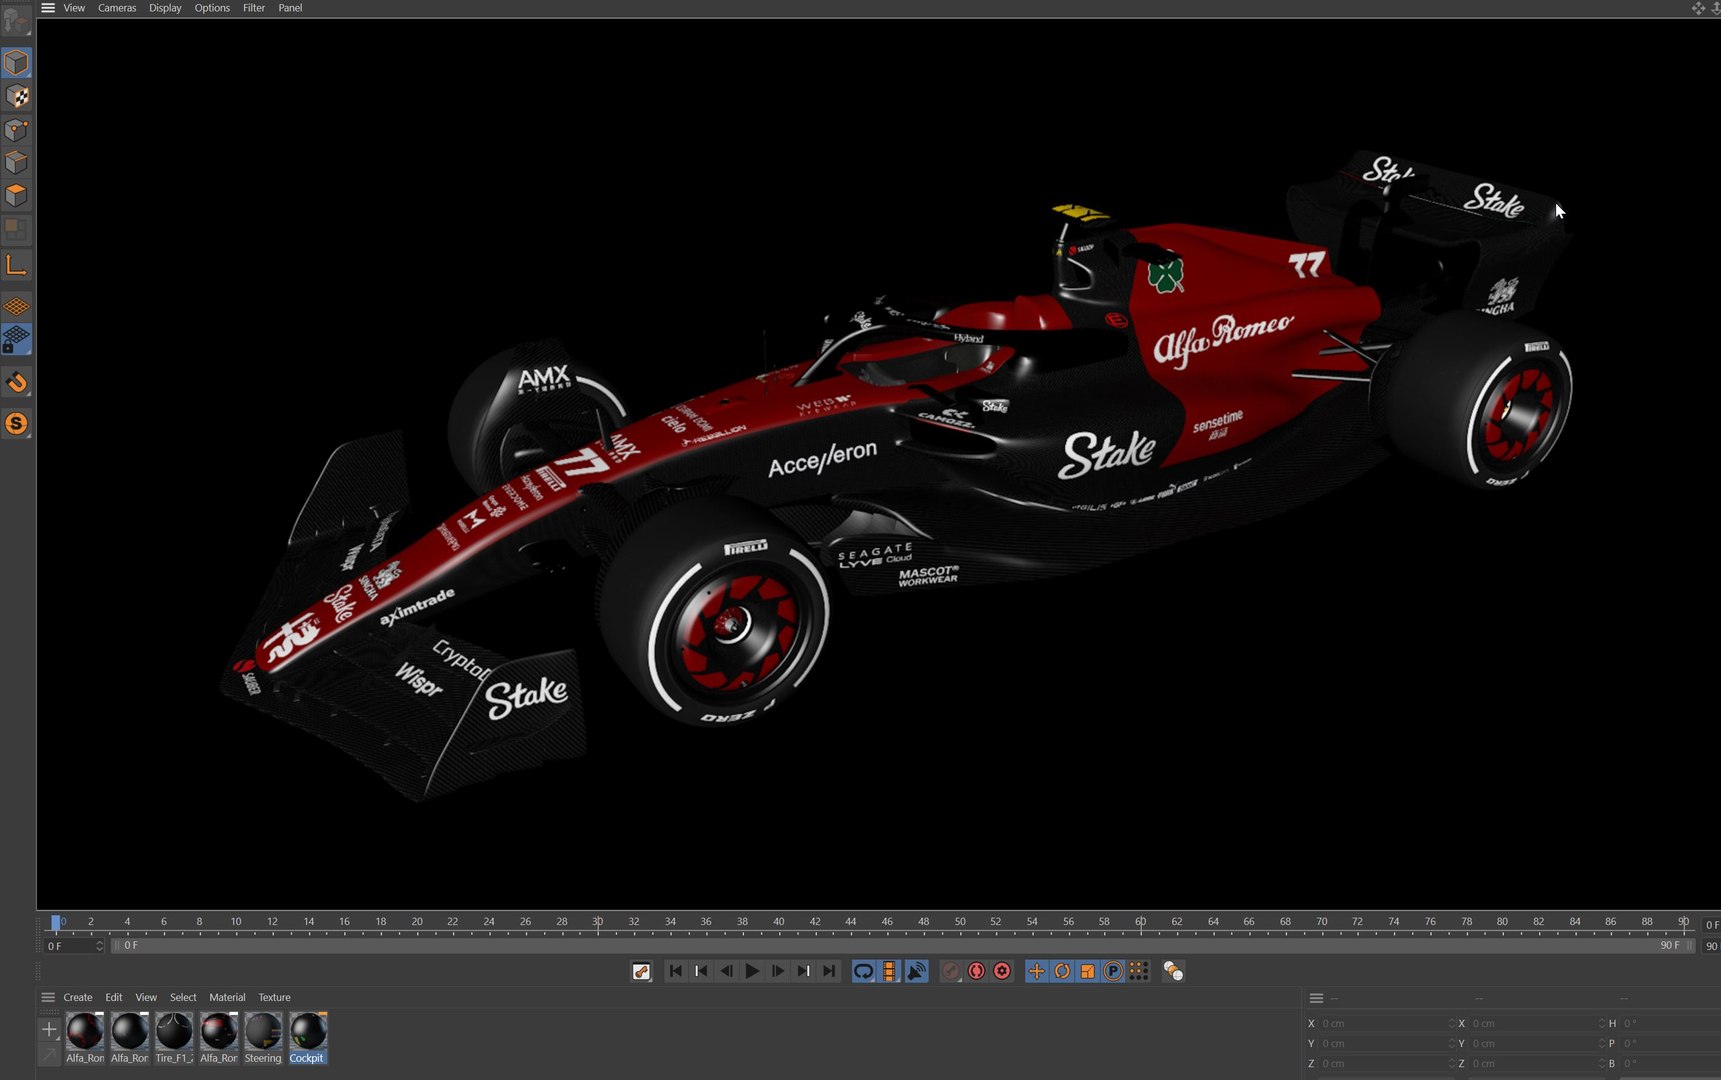Viewport: 1721px width, 1080px height.
Task: Toggle sound playback speaker icon
Action: click(916, 971)
